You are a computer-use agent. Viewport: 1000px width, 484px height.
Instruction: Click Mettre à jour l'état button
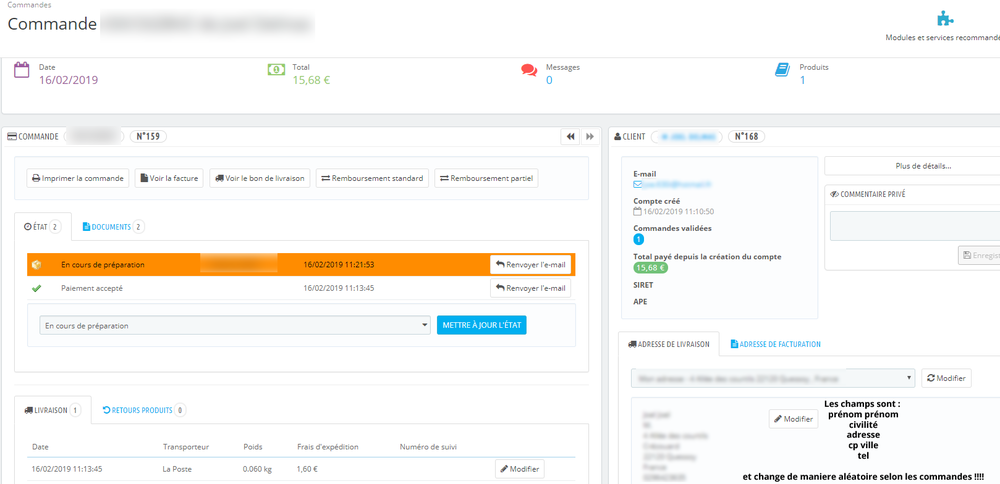click(482, 325)
